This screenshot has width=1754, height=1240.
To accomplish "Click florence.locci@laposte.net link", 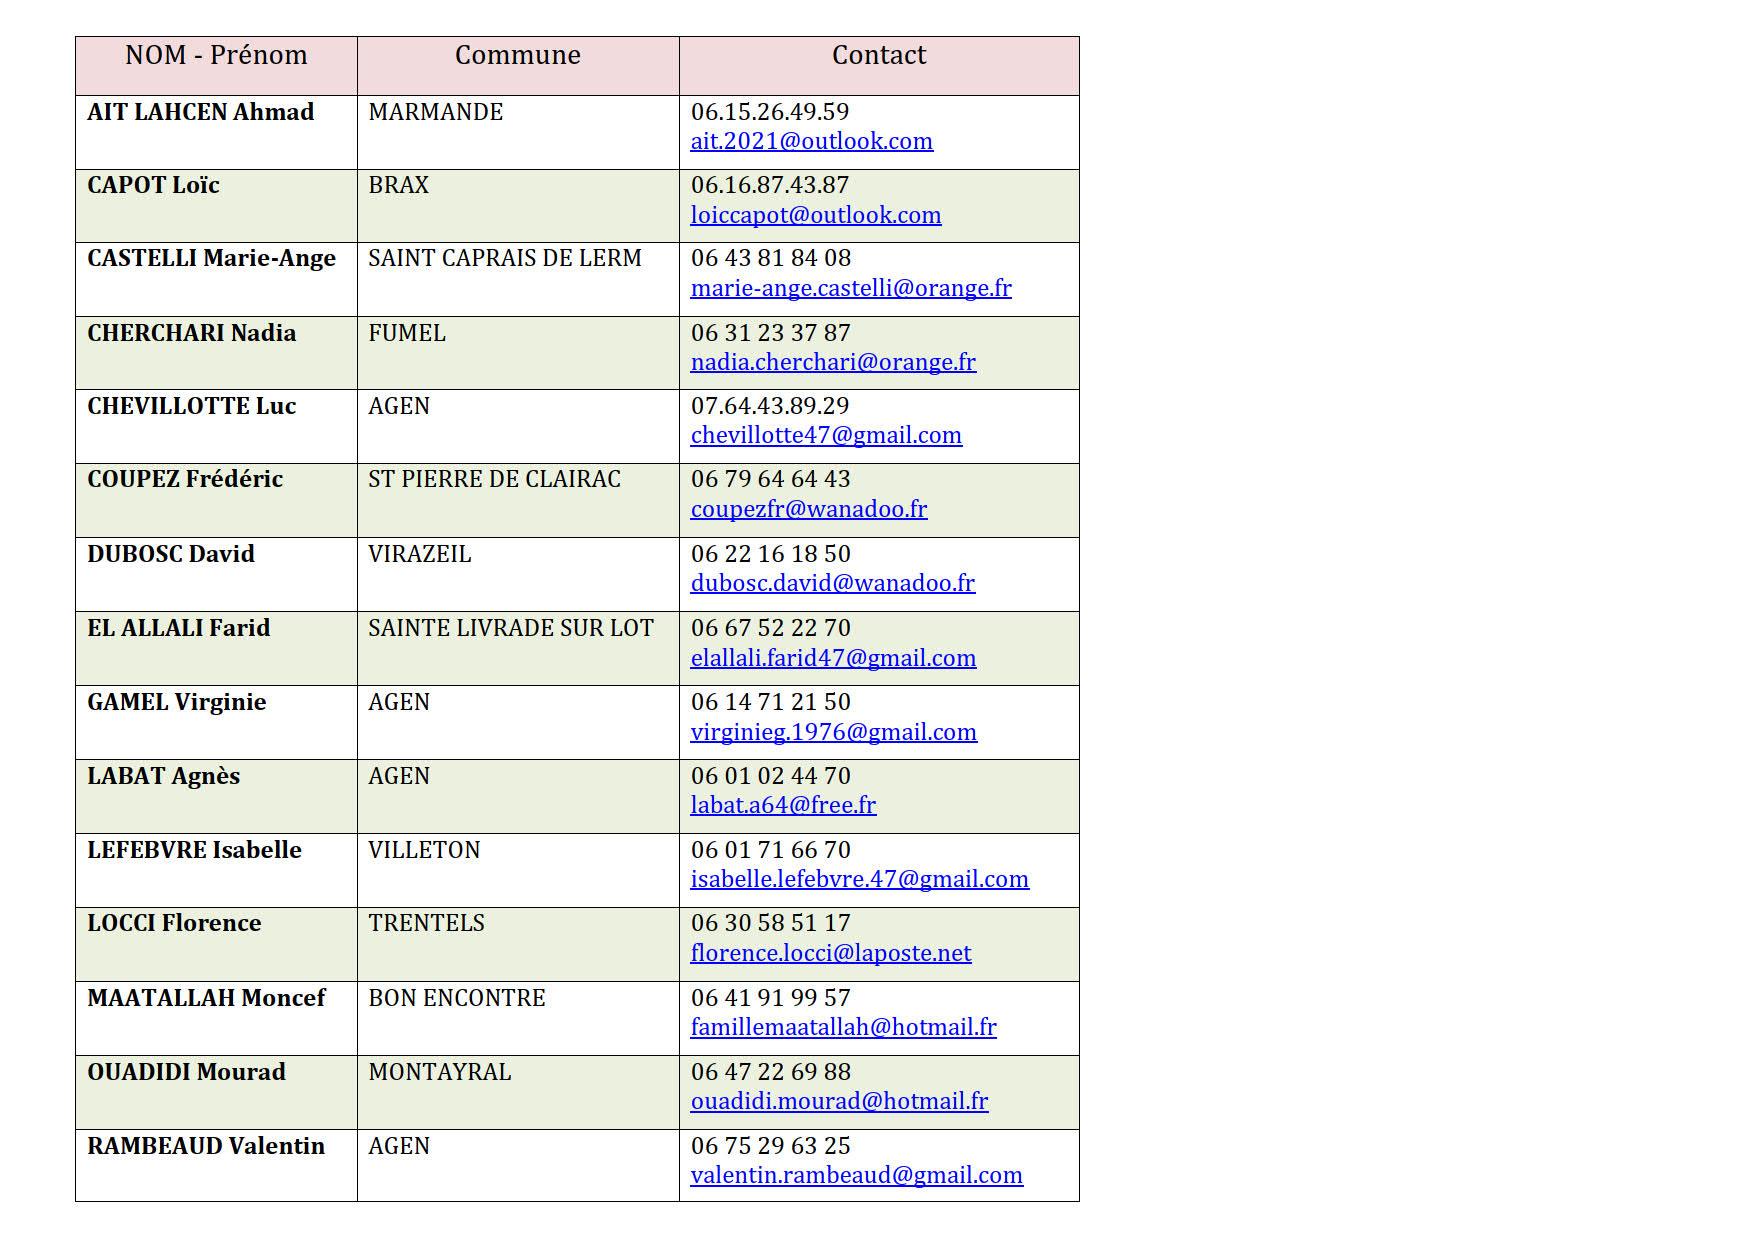I will click(x=830, y=953).
